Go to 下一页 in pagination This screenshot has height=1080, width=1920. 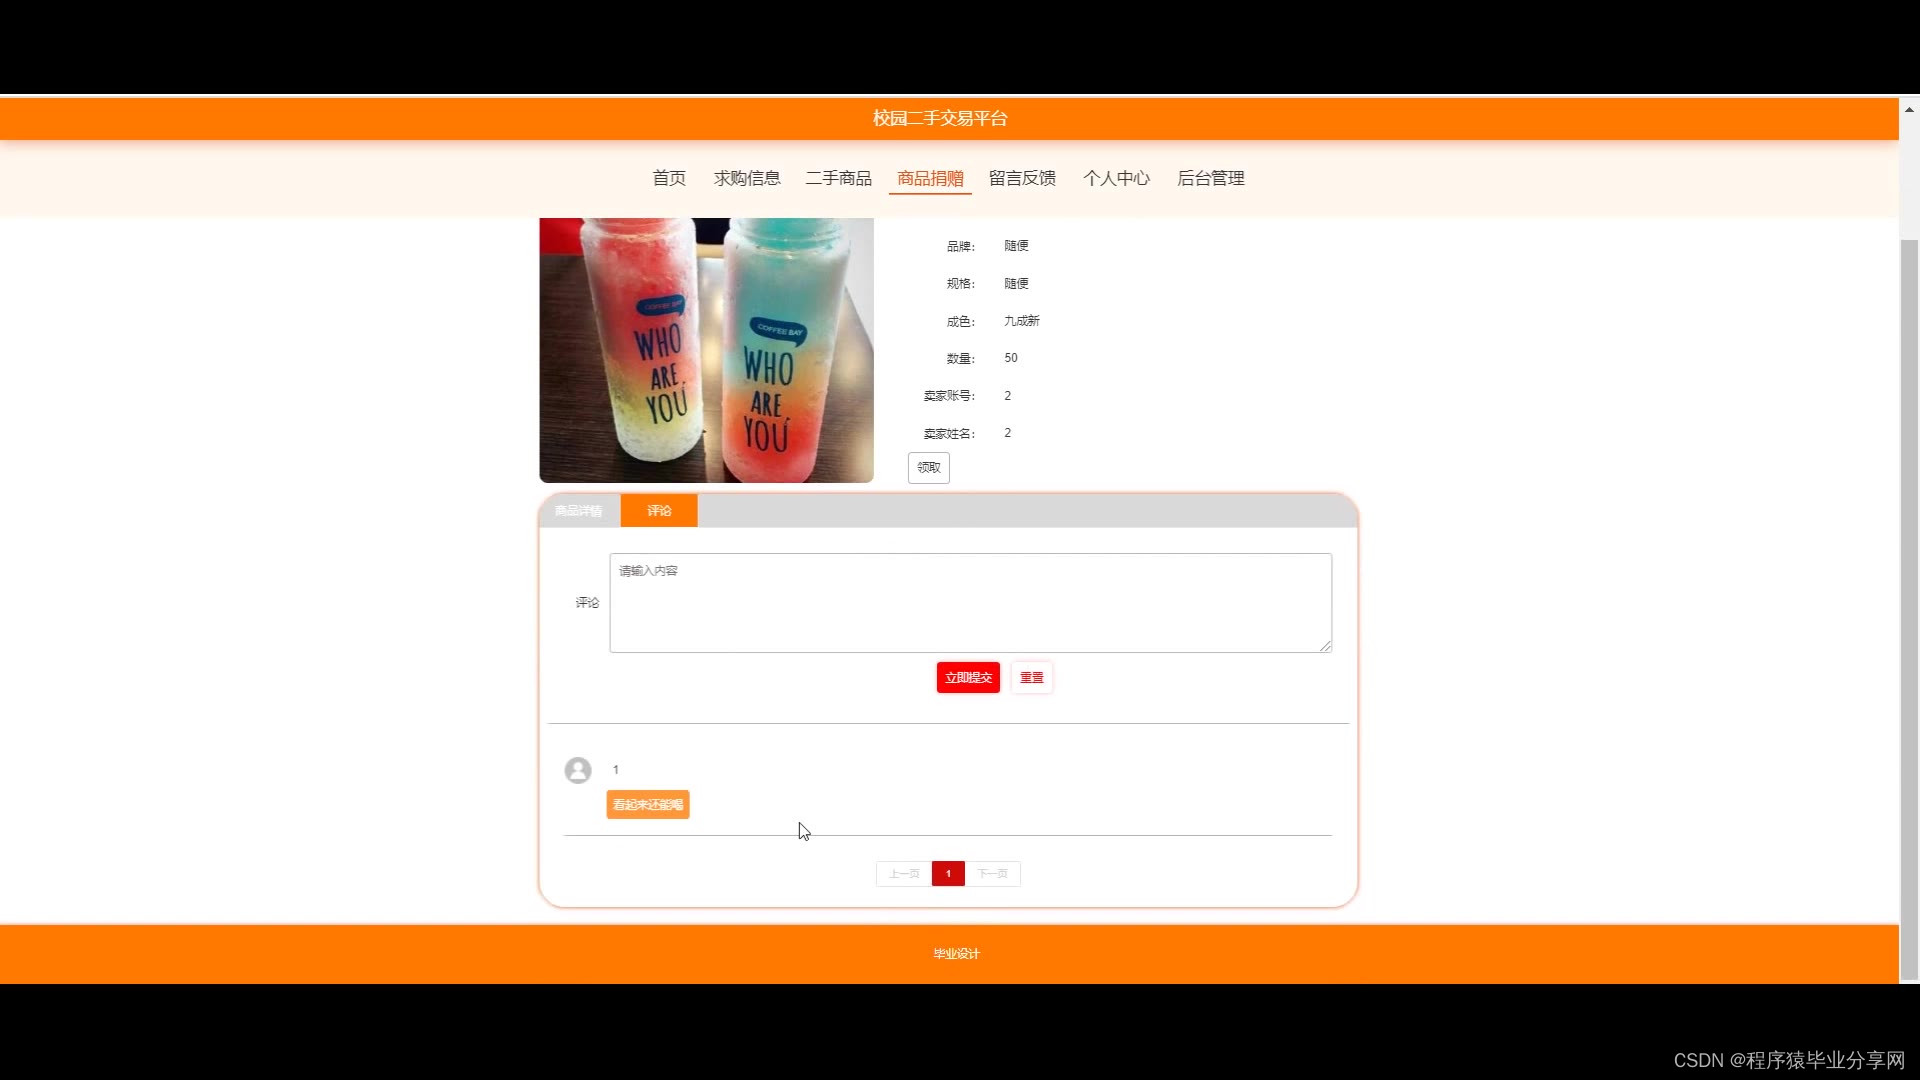(x=993, y=874)
